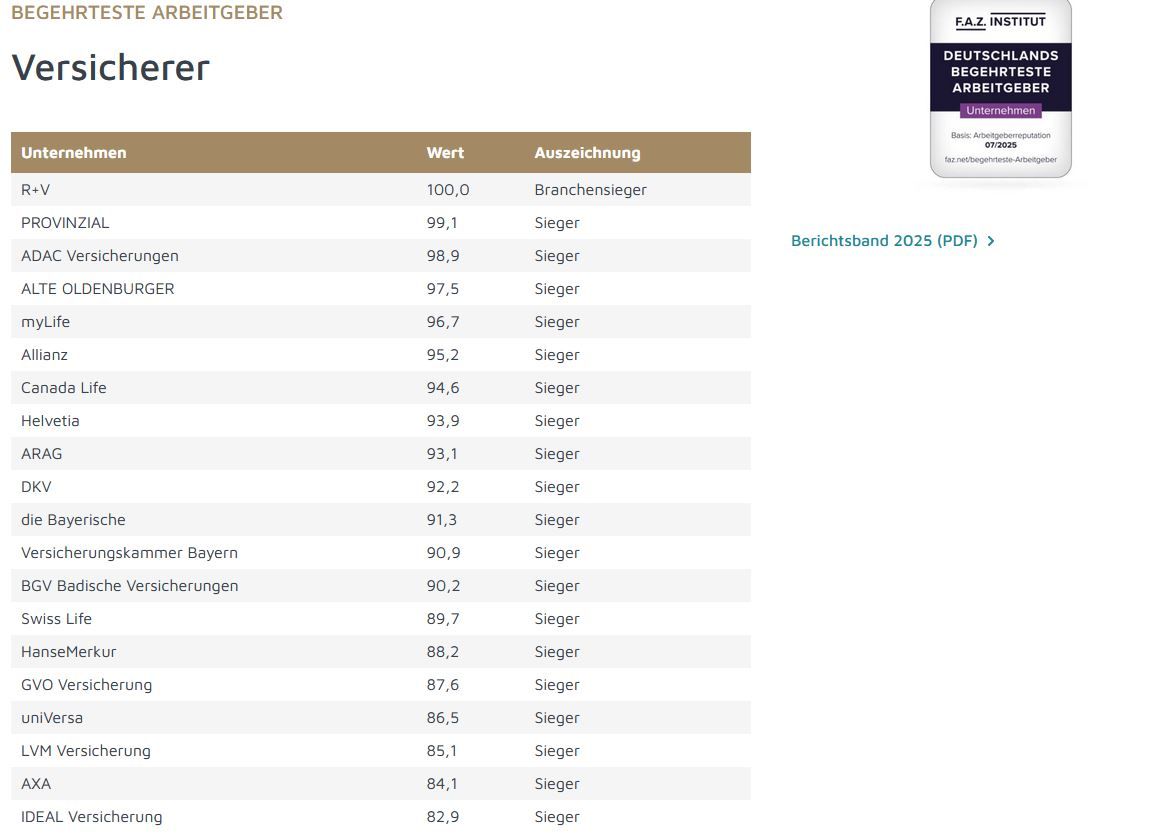The height and width of the screenshot is (839, 1158).
Task: Select the Helvetia company name
Action: pyautogui.click(x=50, y=421)
